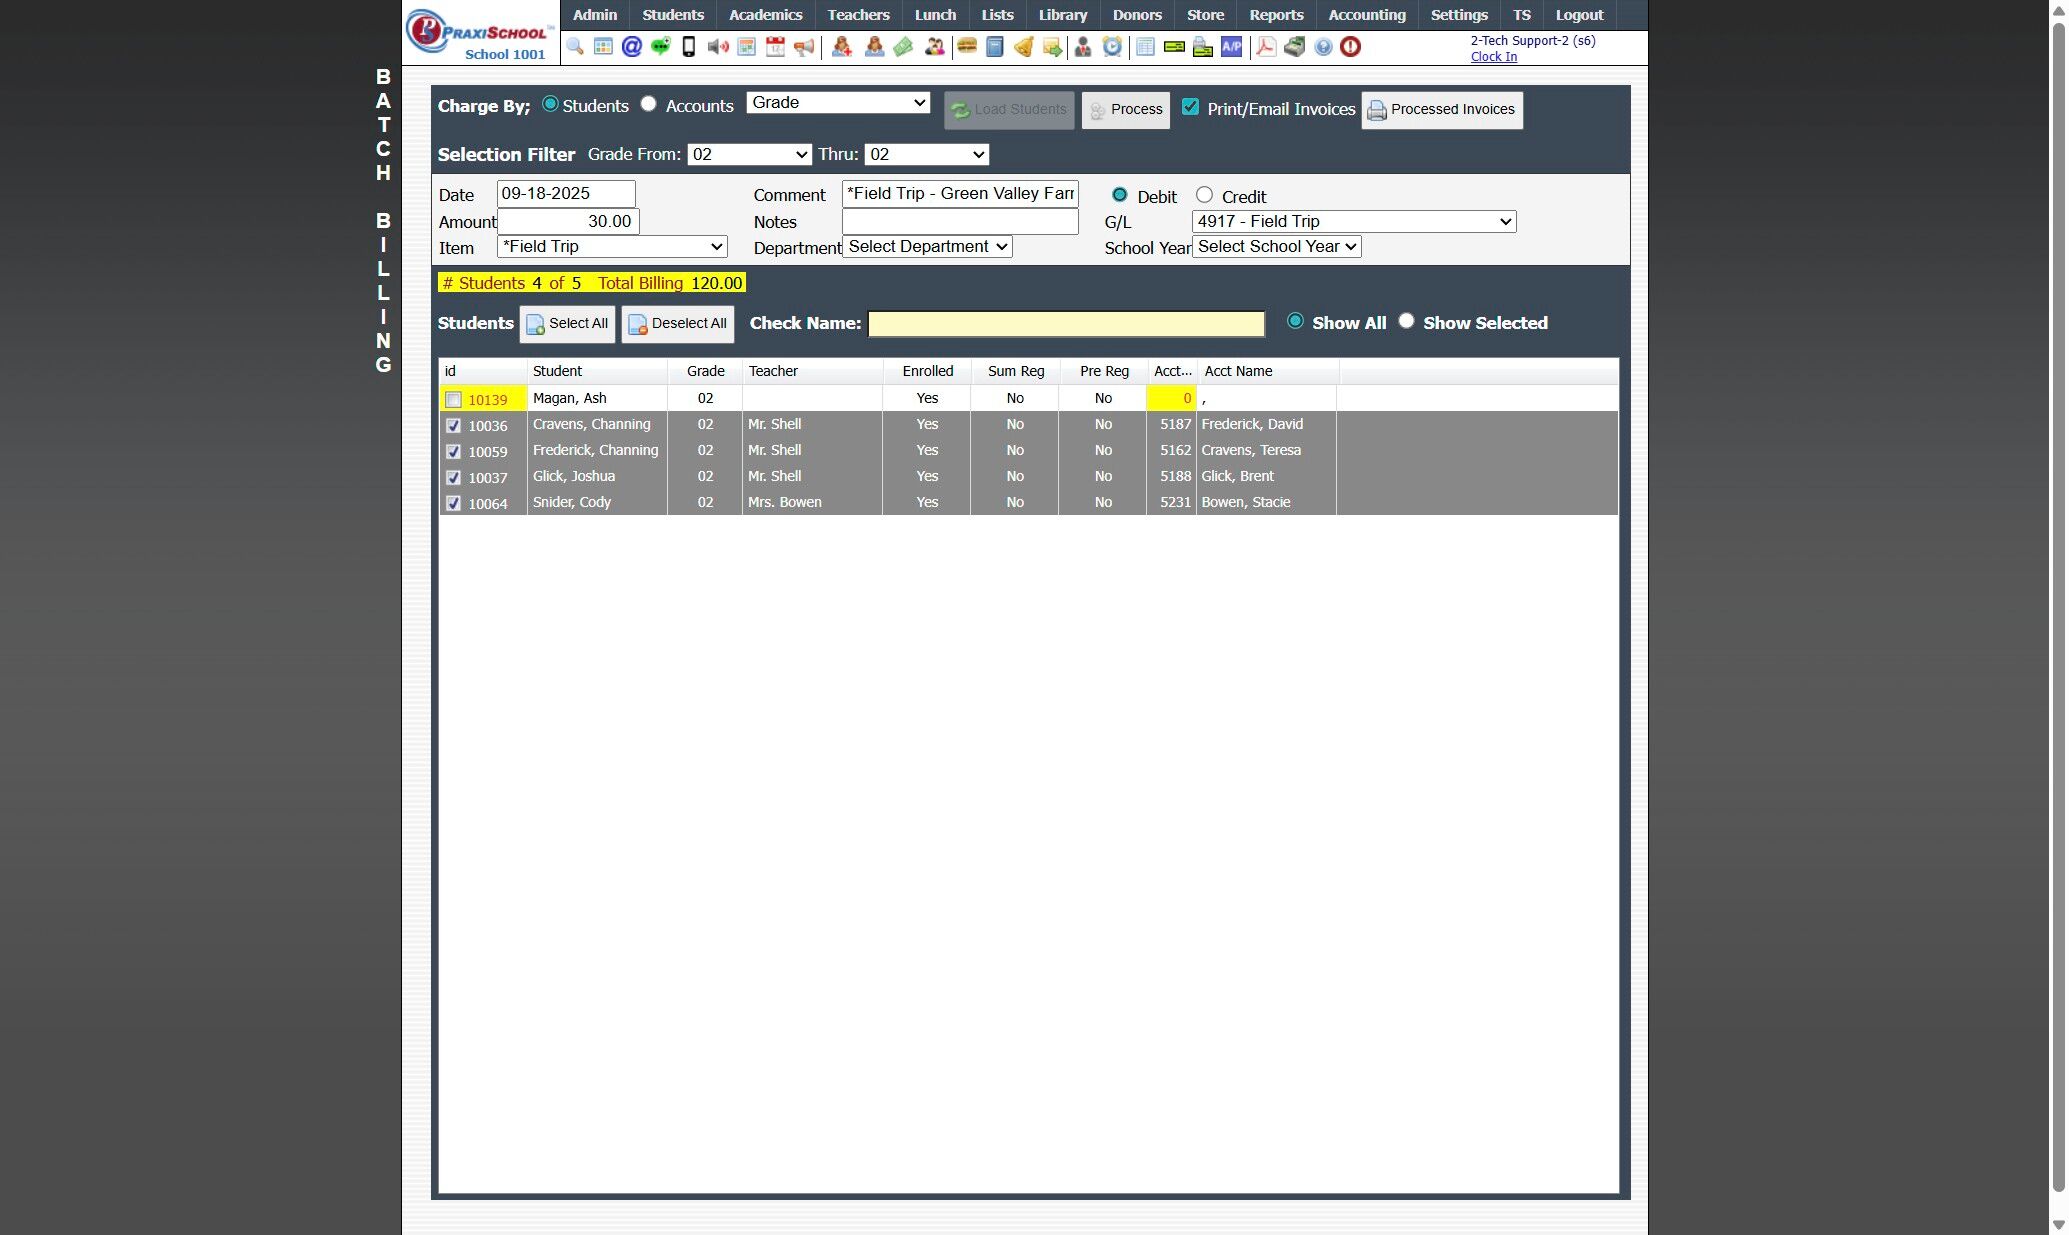Viewport: 2069px width, 1235px height.
Task: Expand the Select Department dropdown
Action: [x=927, y=247]
